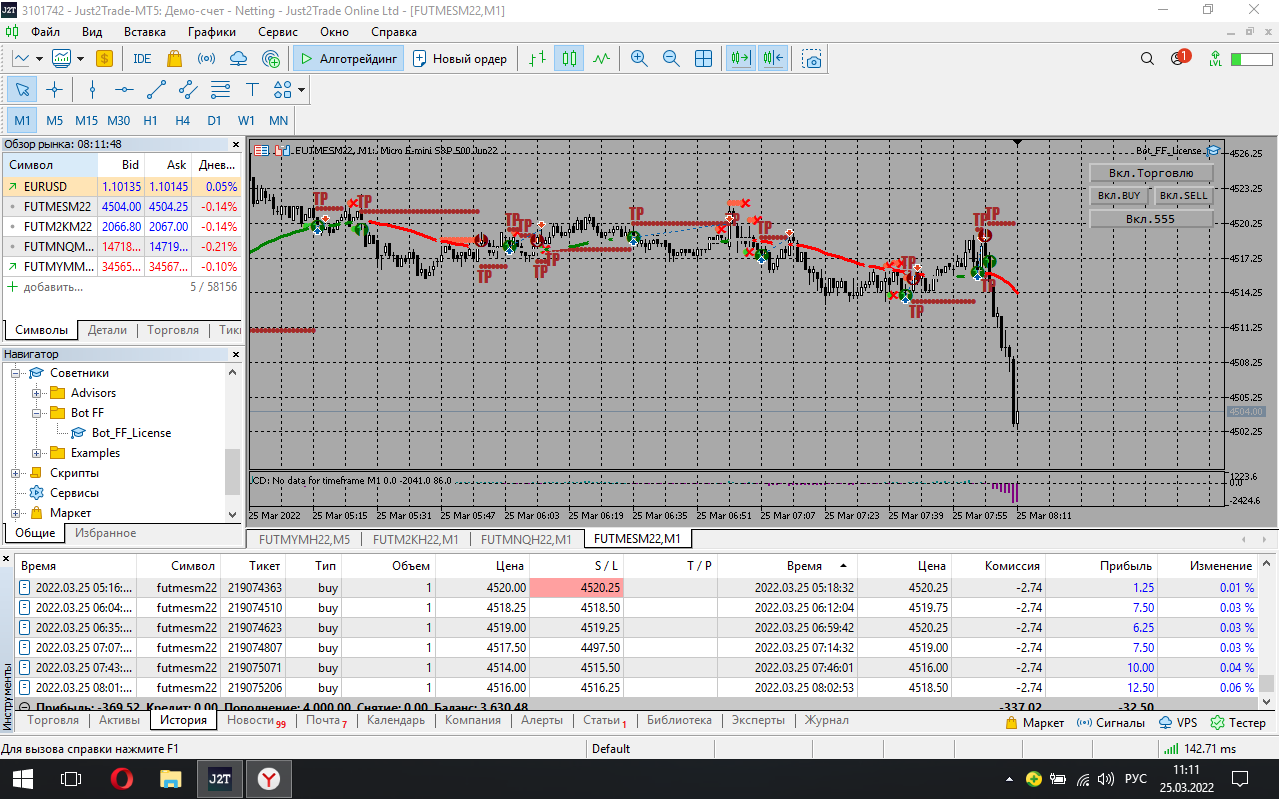Open the Графики menu
This screenshot has width=1279, height=799.
coord(212,31)
